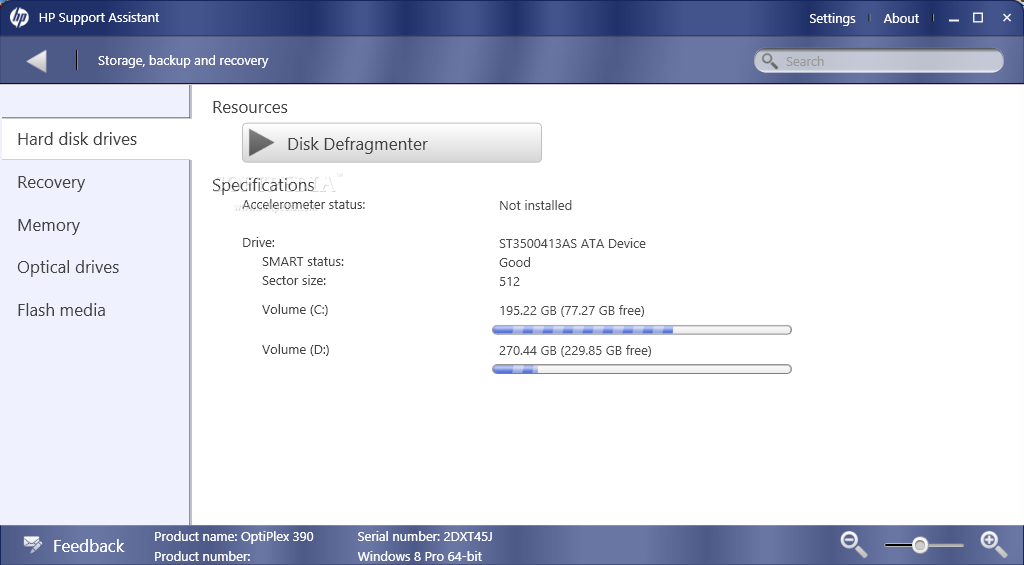Go back using the left arrow

(37, 61)
